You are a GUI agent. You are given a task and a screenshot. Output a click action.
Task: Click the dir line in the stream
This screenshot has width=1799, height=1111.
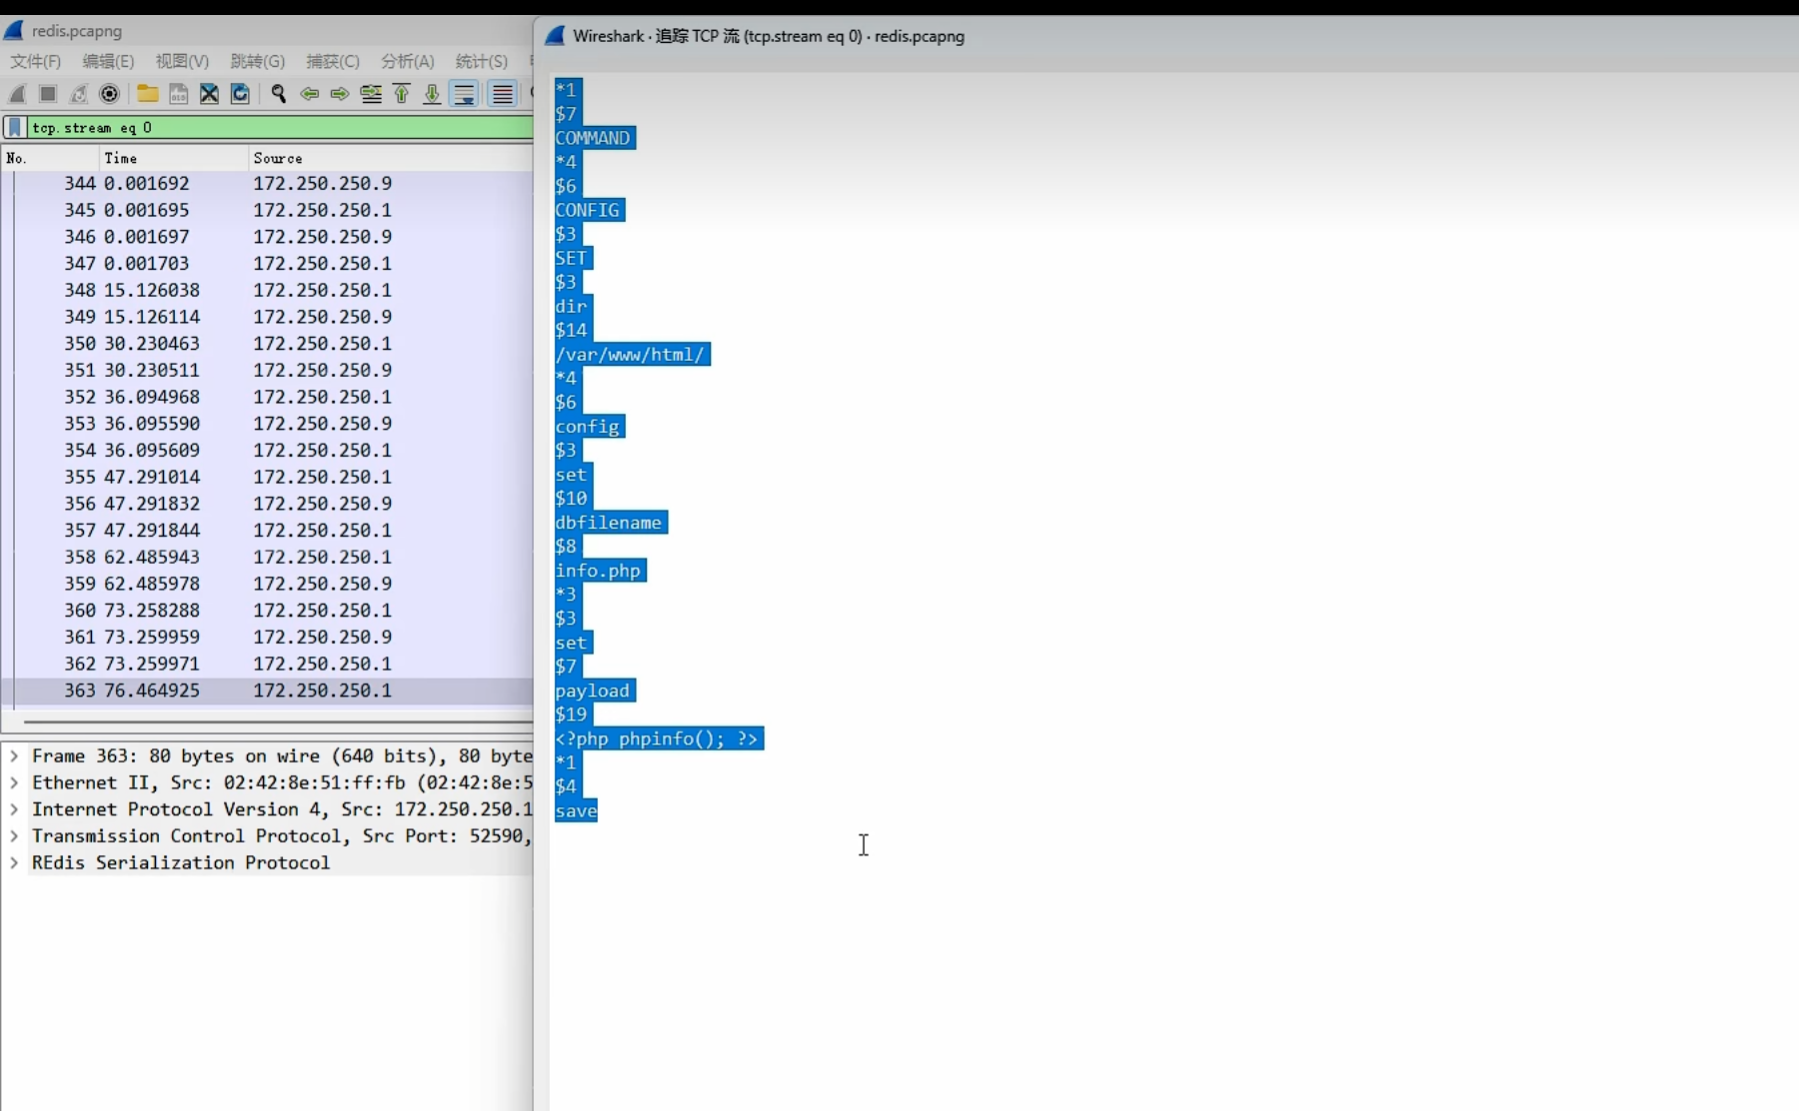tap(571, 306)
